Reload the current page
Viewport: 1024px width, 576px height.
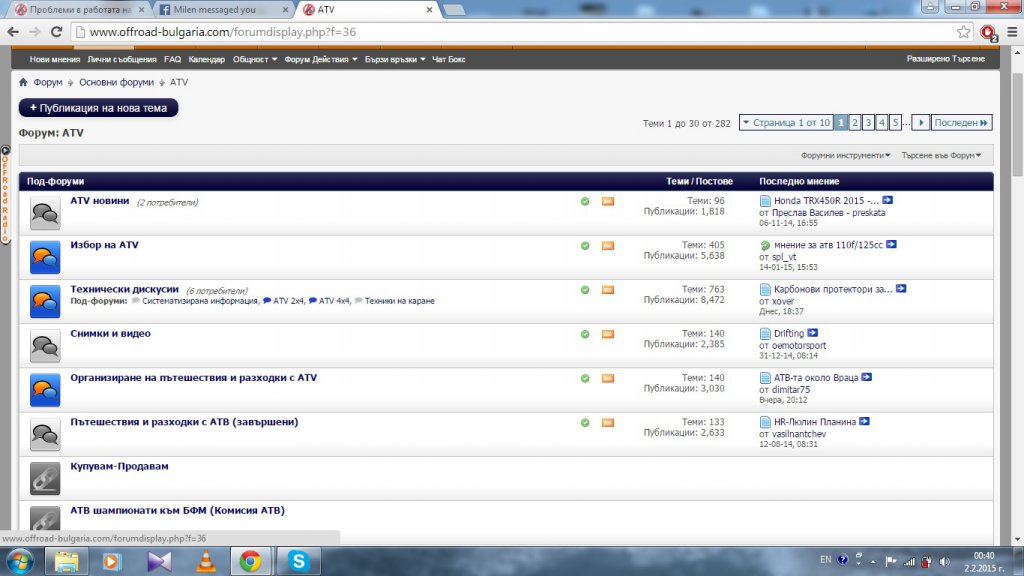pos(57,32)
